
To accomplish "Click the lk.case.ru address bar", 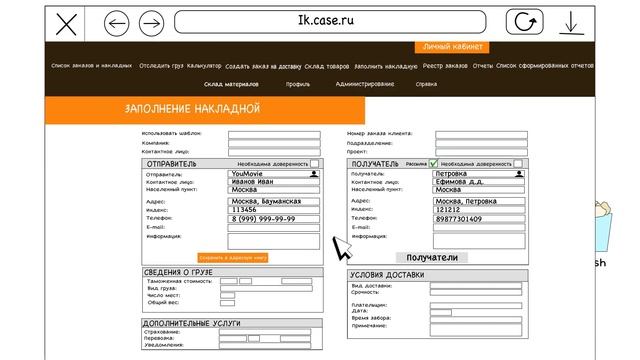I will [330, 22].
